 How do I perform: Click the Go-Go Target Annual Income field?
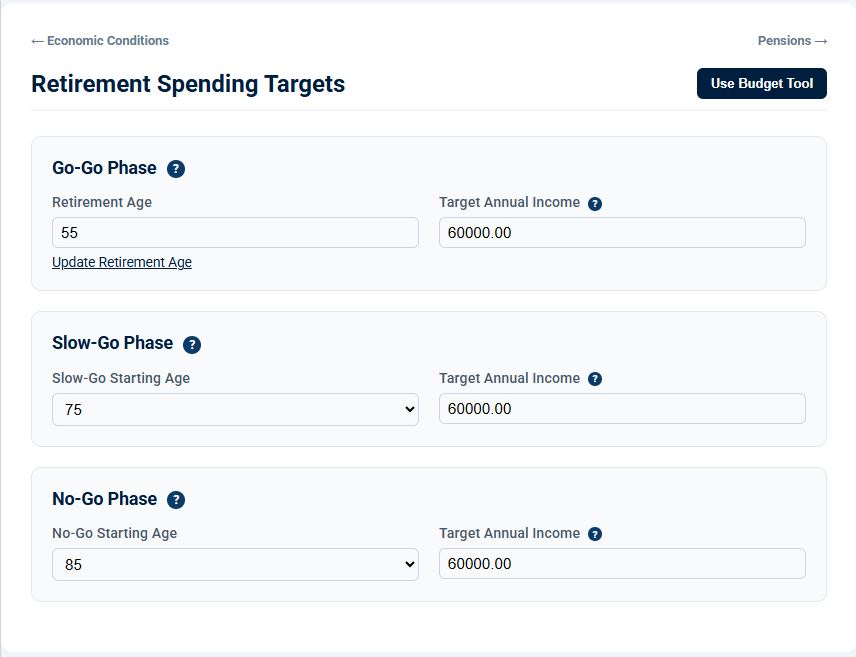622,233
